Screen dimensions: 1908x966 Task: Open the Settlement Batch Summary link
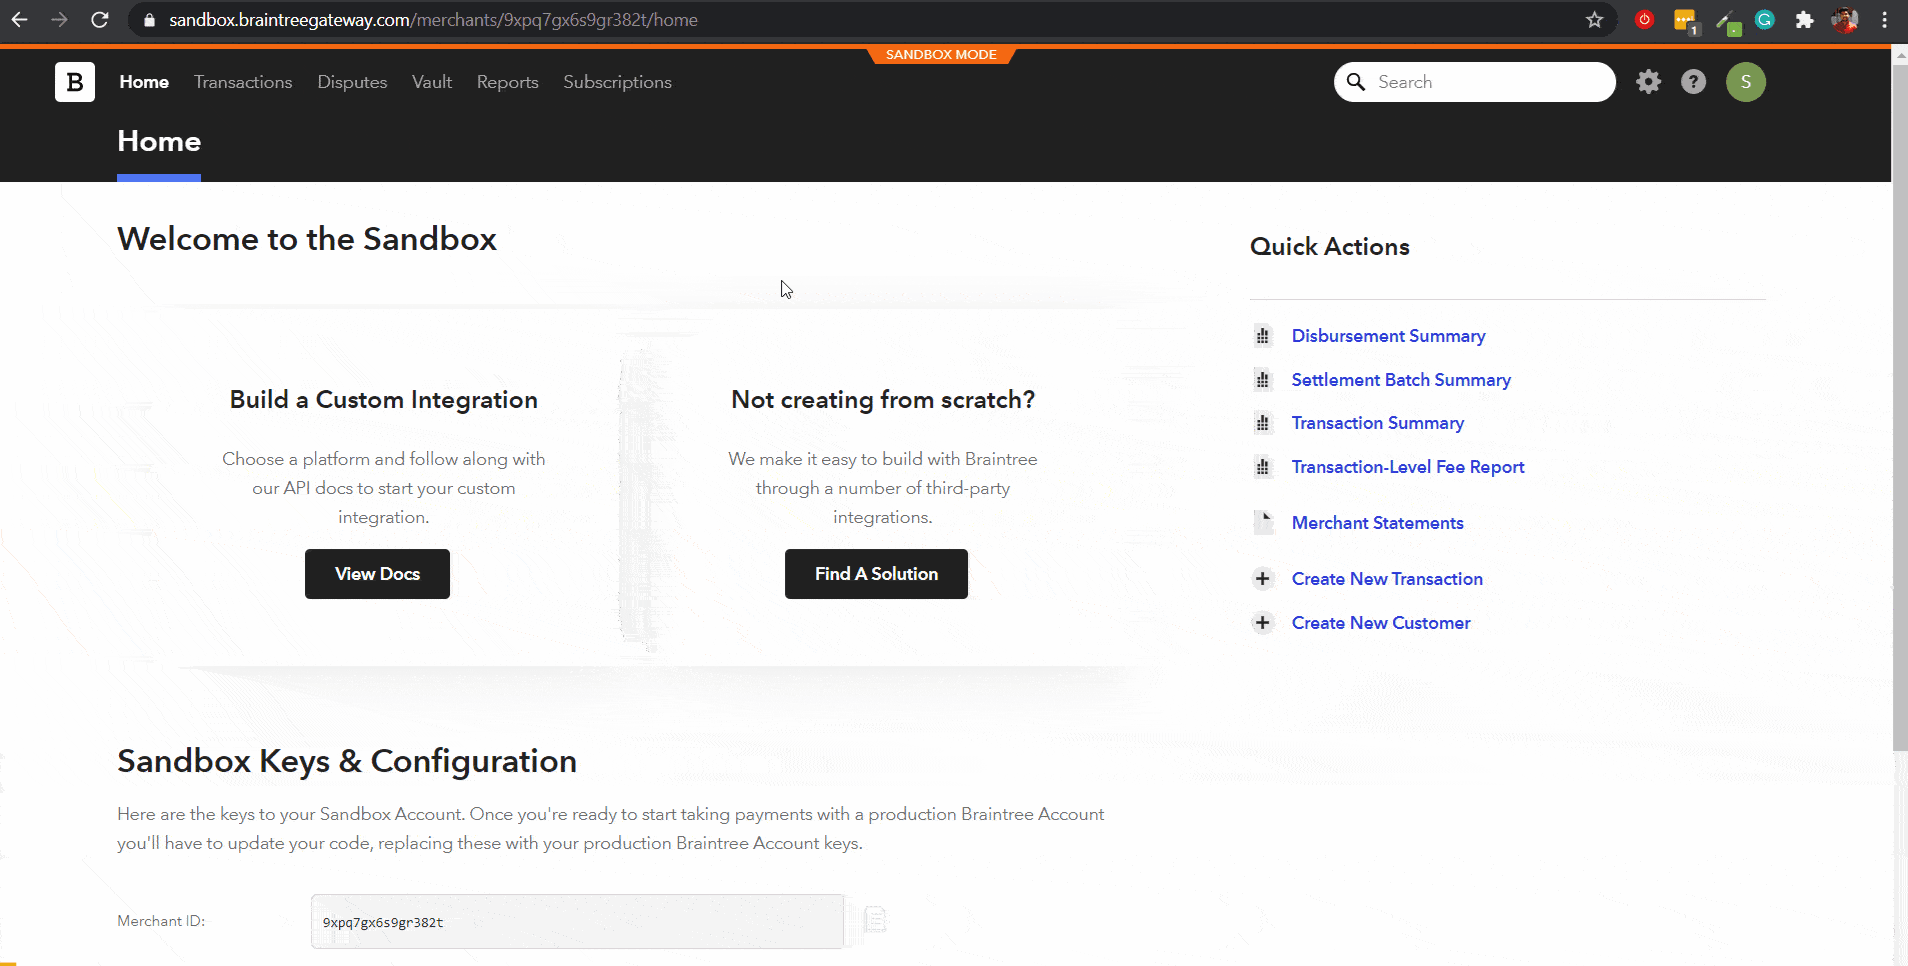click(1401, 380)
